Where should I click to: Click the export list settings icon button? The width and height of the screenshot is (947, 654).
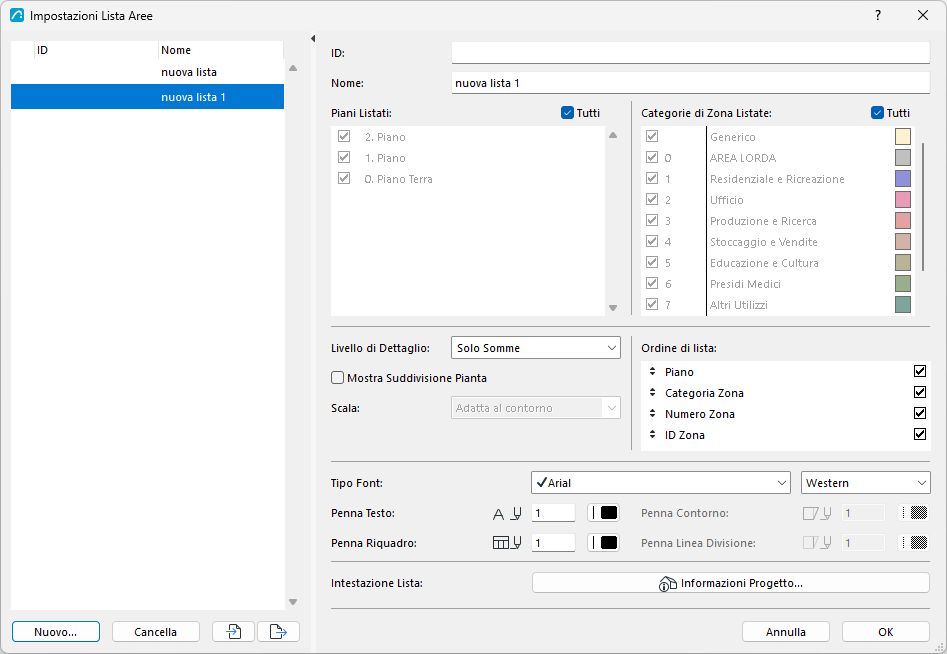coord(278,632)
